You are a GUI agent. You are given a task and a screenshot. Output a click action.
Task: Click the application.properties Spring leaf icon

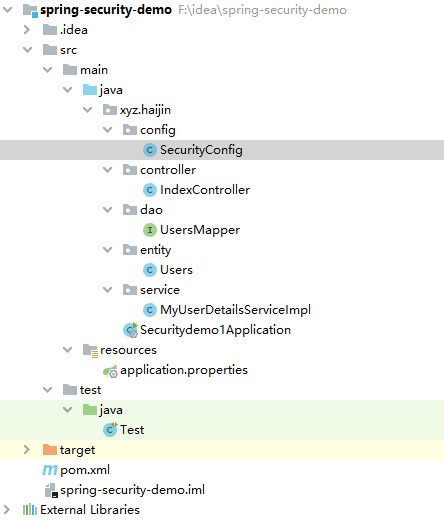point(110,371)
